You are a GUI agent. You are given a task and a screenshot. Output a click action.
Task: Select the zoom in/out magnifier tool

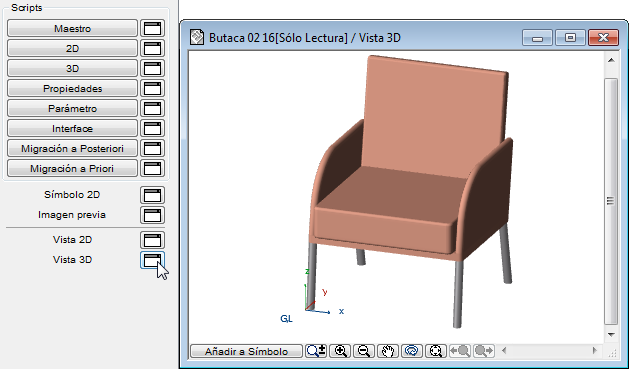click(316, 351)
